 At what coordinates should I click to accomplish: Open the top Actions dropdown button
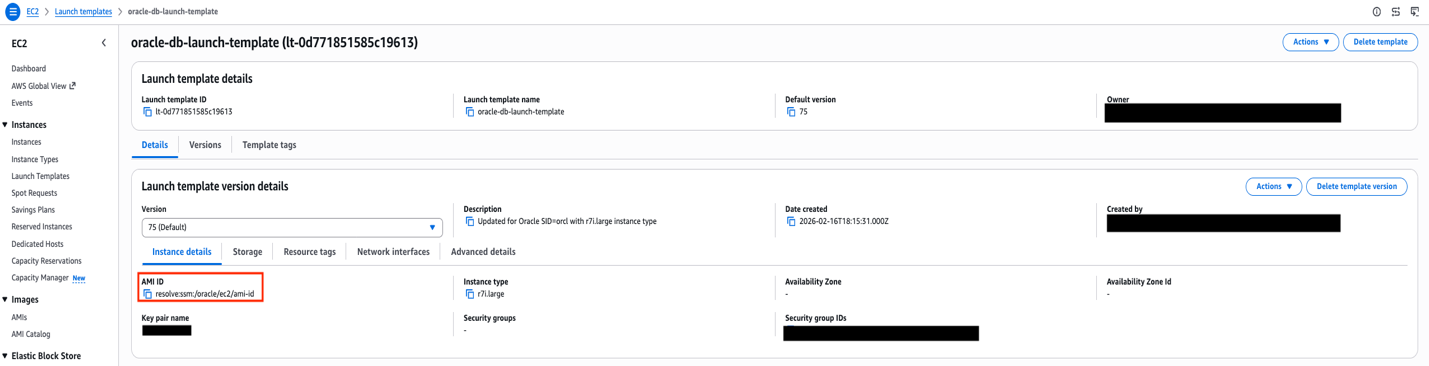(x=1310, y=42)
